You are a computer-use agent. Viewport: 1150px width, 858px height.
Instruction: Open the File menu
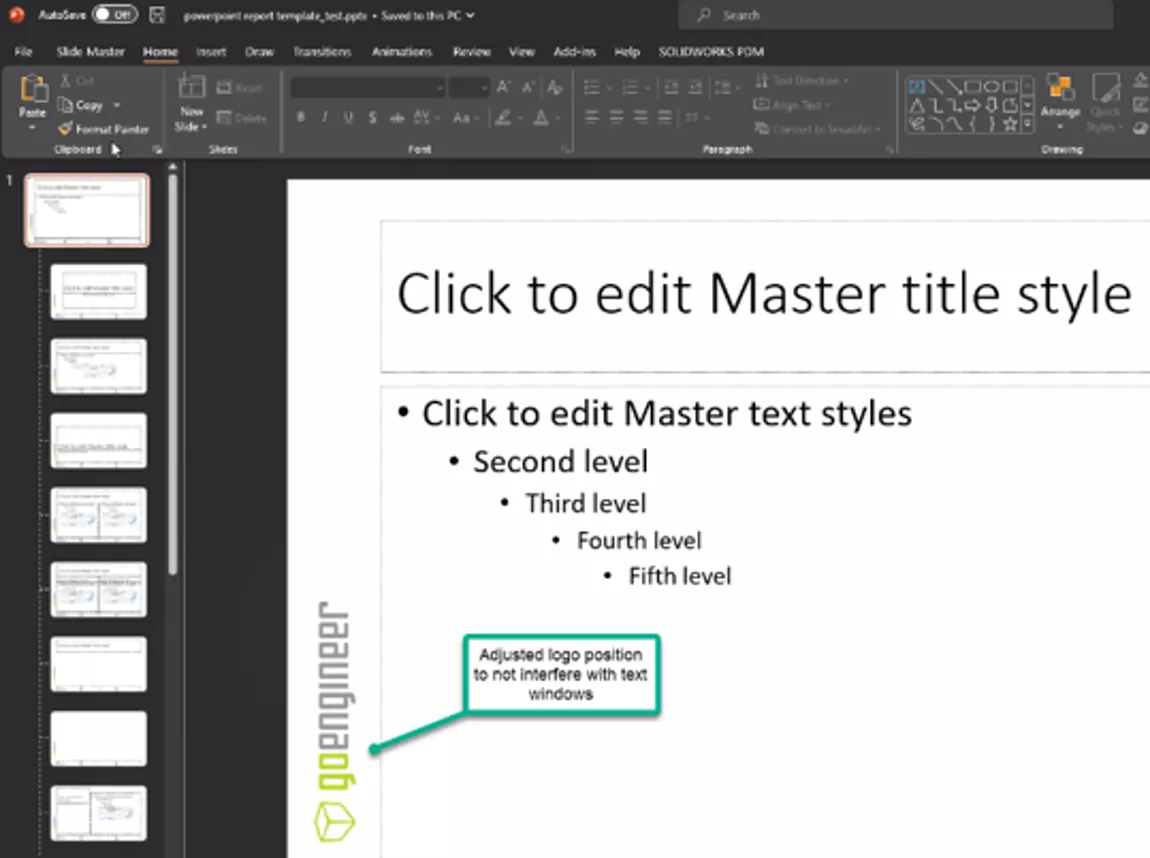pyautogui.click(x=23, y=51)
